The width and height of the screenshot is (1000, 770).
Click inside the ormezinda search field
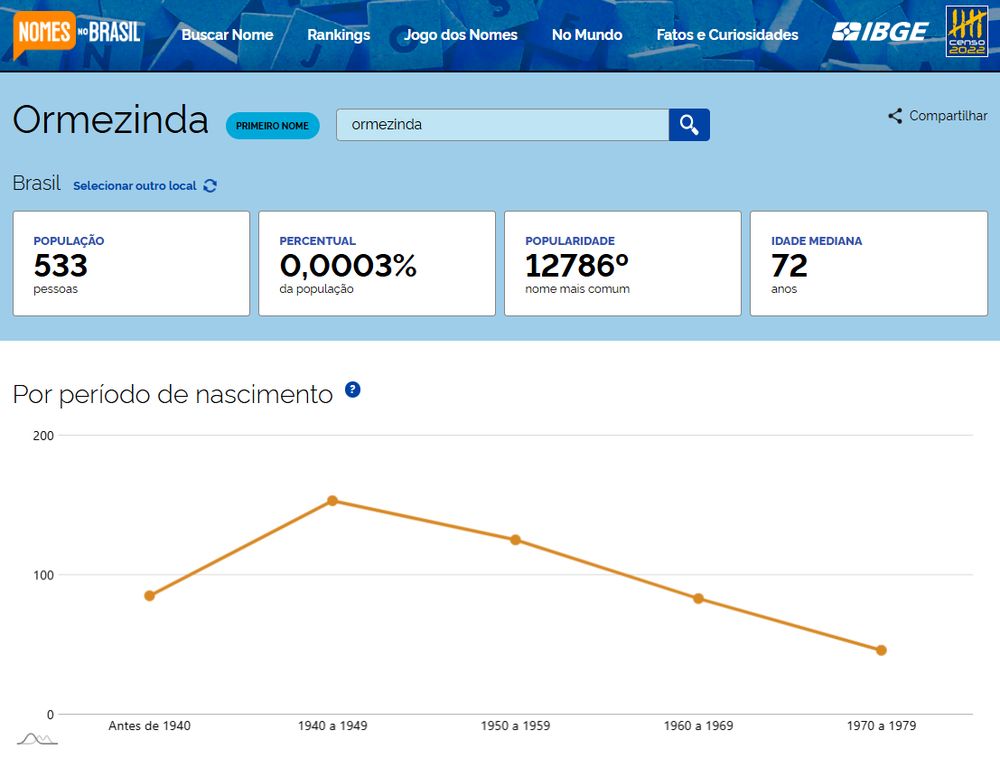pyautogui.click(x=500, y=124)
